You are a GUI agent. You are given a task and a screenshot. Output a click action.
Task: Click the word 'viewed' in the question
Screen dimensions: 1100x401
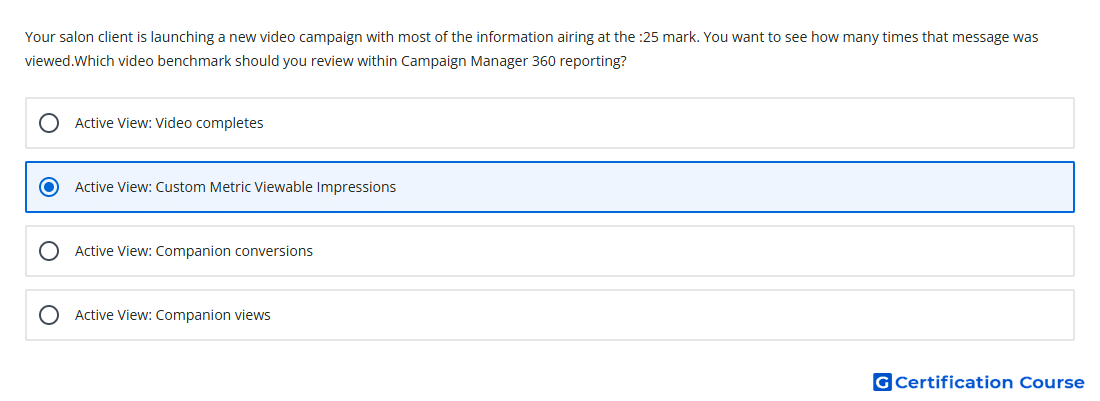pos(47,61)
